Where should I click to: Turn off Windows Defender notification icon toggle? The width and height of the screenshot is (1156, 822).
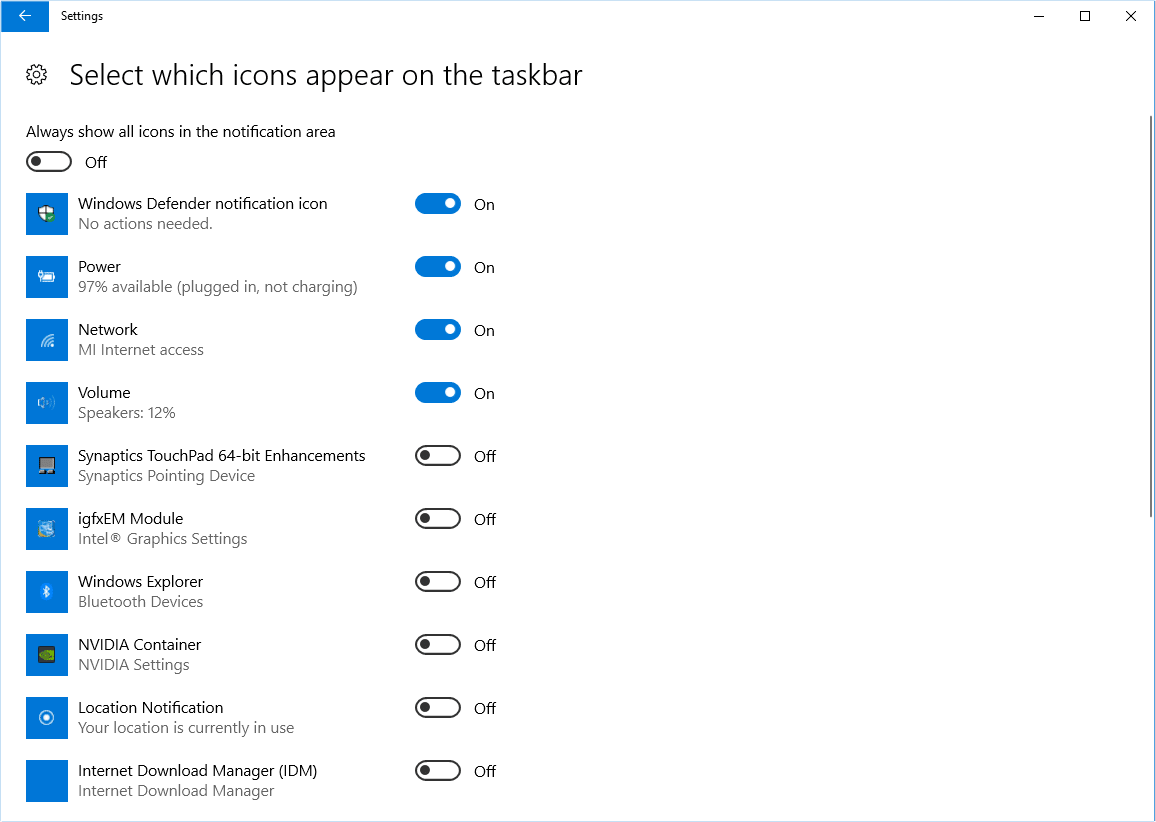(x=438, y=203)
